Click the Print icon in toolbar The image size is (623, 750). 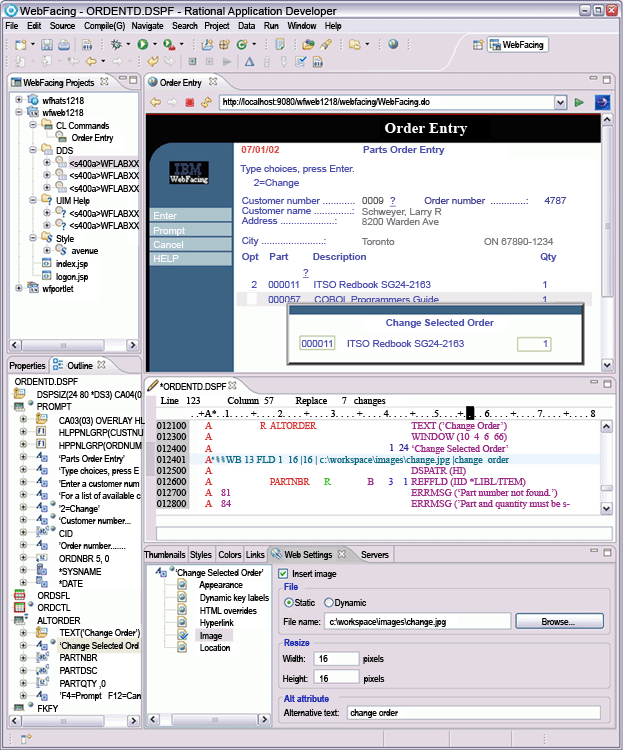[x=64, y=45]
